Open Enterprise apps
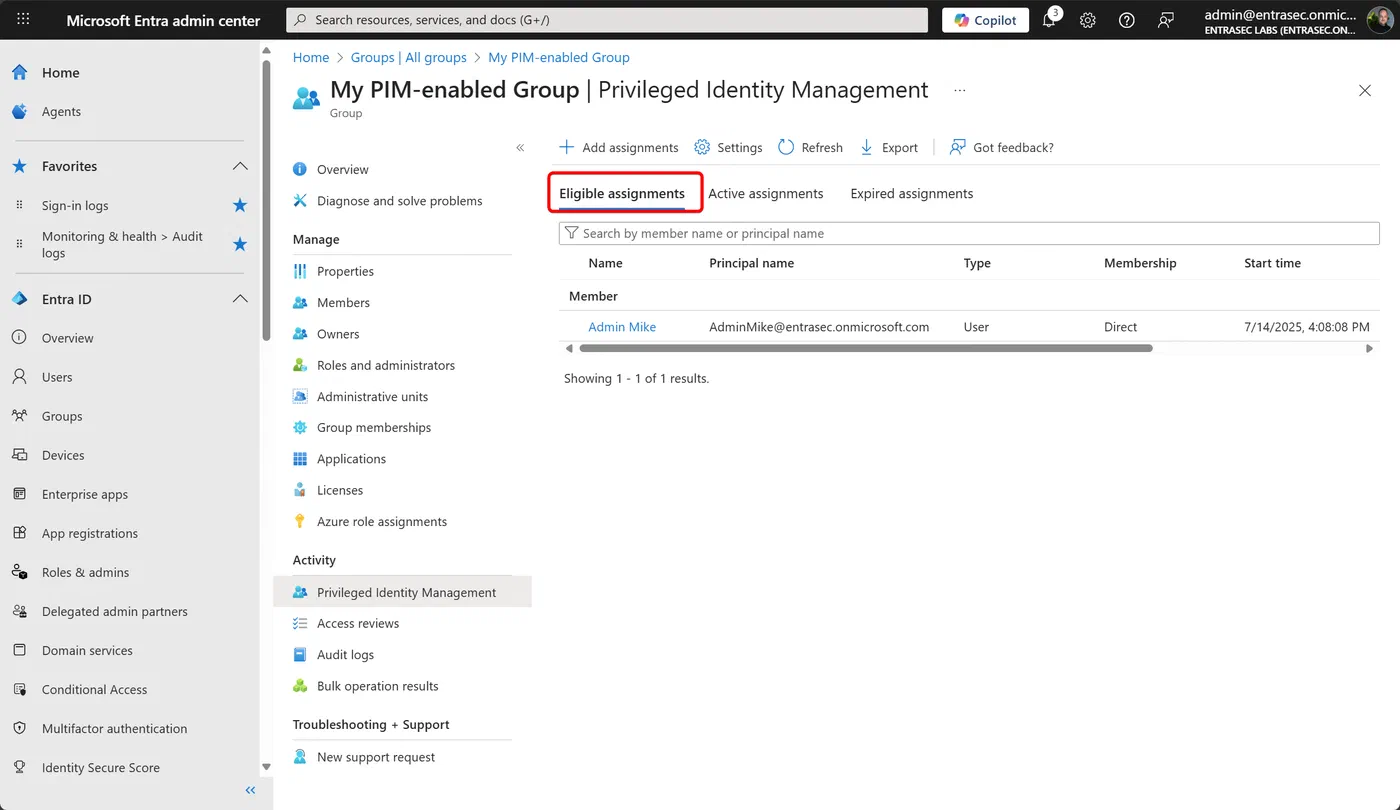 click(85, 494)
